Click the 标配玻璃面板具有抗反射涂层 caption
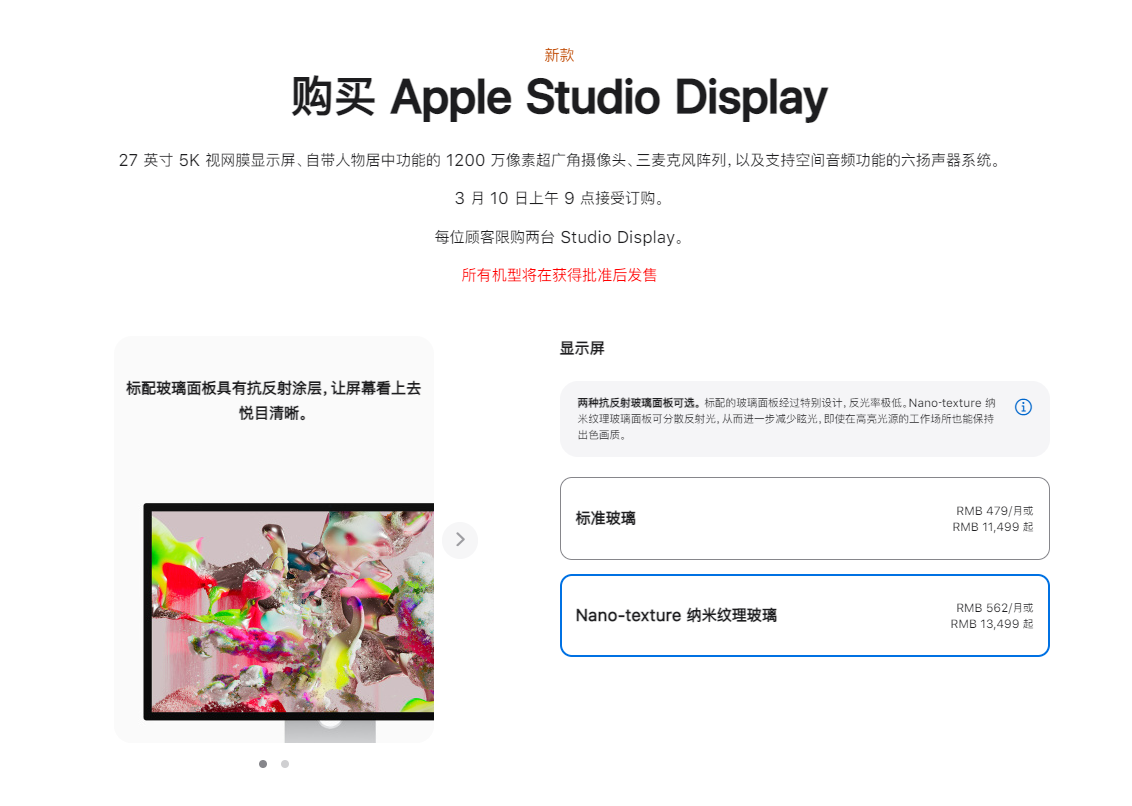Image resolution: width=1132 pixels, height=806 pixels. 274,401
